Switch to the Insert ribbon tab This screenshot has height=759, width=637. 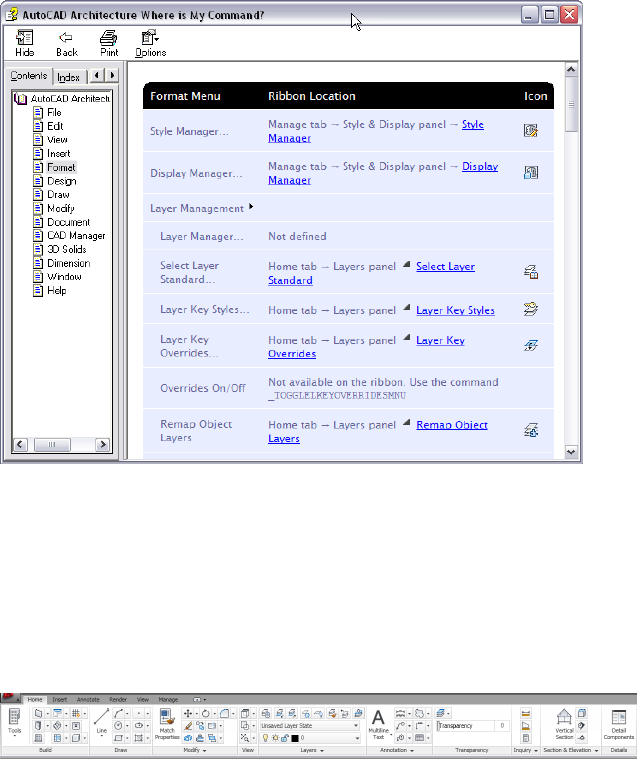point(60,699)
